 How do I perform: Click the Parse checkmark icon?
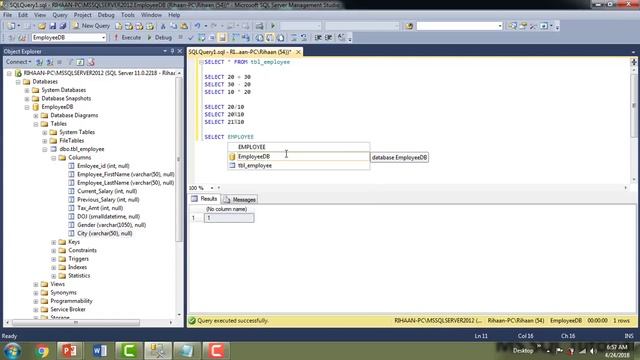(190, 38)
